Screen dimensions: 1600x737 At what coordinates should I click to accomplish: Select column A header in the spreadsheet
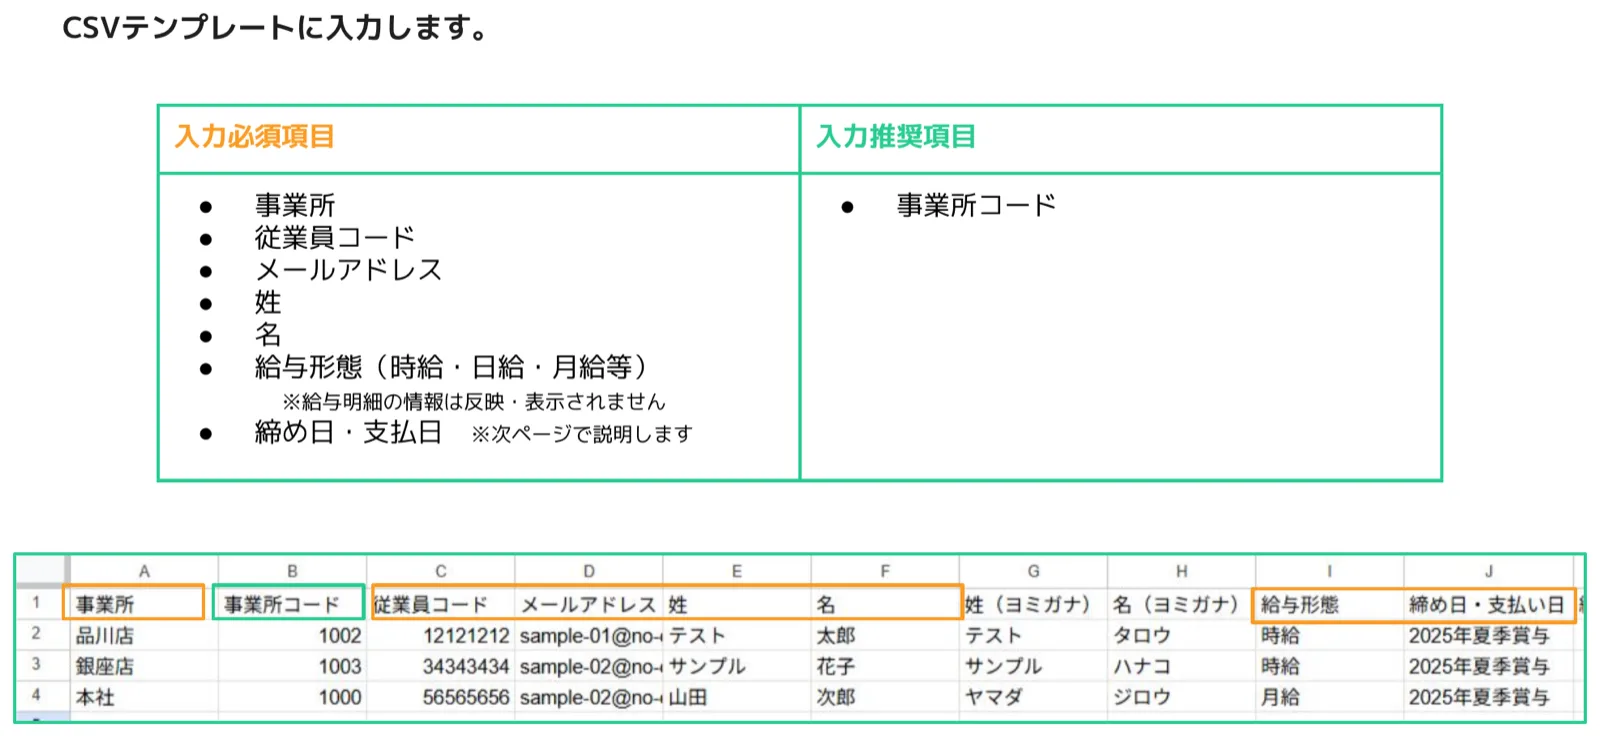[x=144, y=571]
